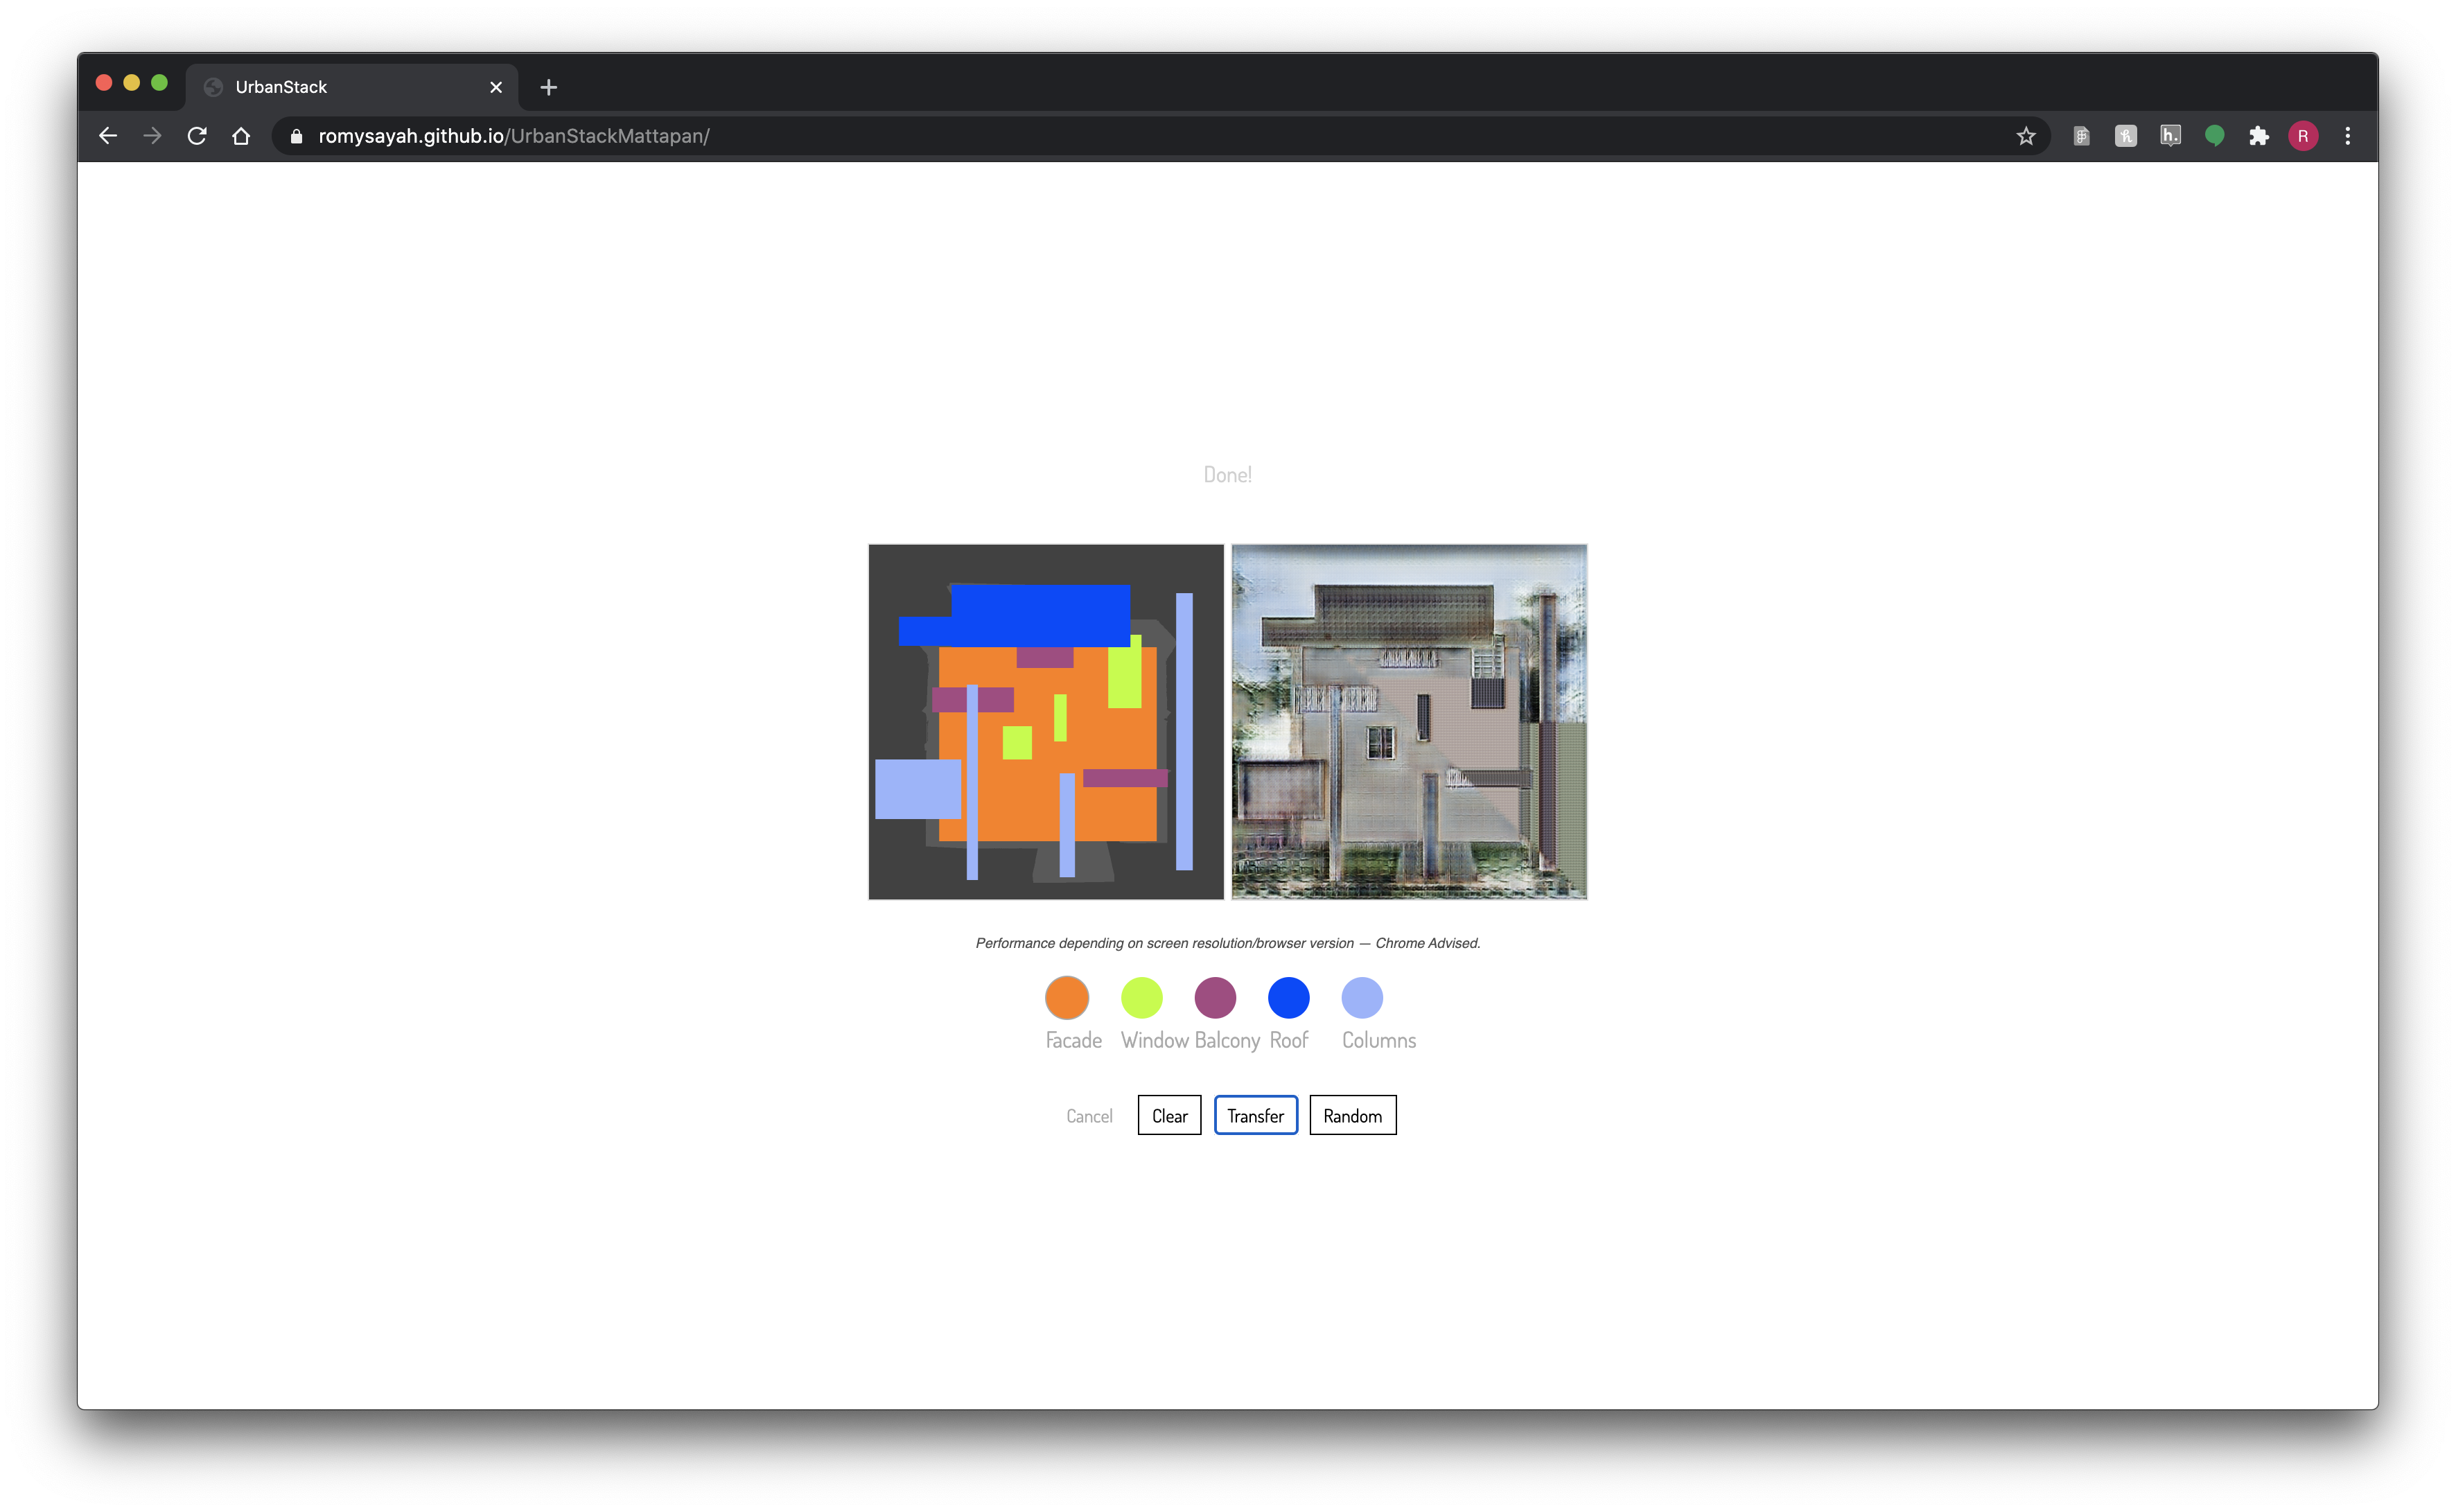This screenshot has width=2456, height=1512.
Task: Click the green circle extension icon
Action: pos(2214,136)
